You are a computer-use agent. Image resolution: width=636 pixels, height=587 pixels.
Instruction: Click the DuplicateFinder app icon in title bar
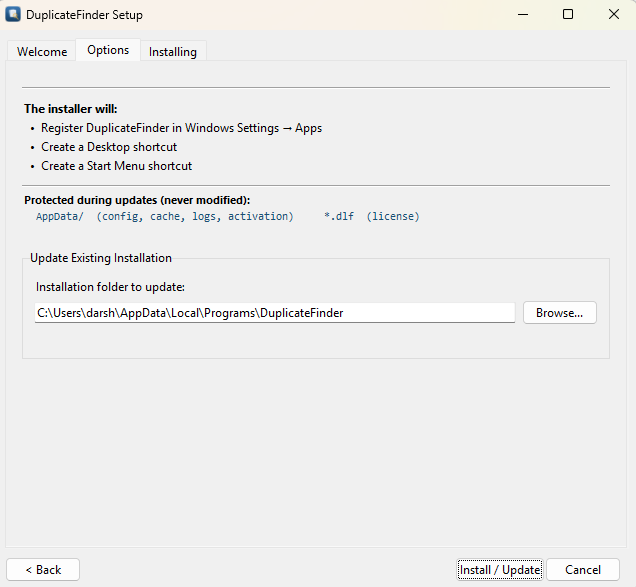tap(13, 15)
